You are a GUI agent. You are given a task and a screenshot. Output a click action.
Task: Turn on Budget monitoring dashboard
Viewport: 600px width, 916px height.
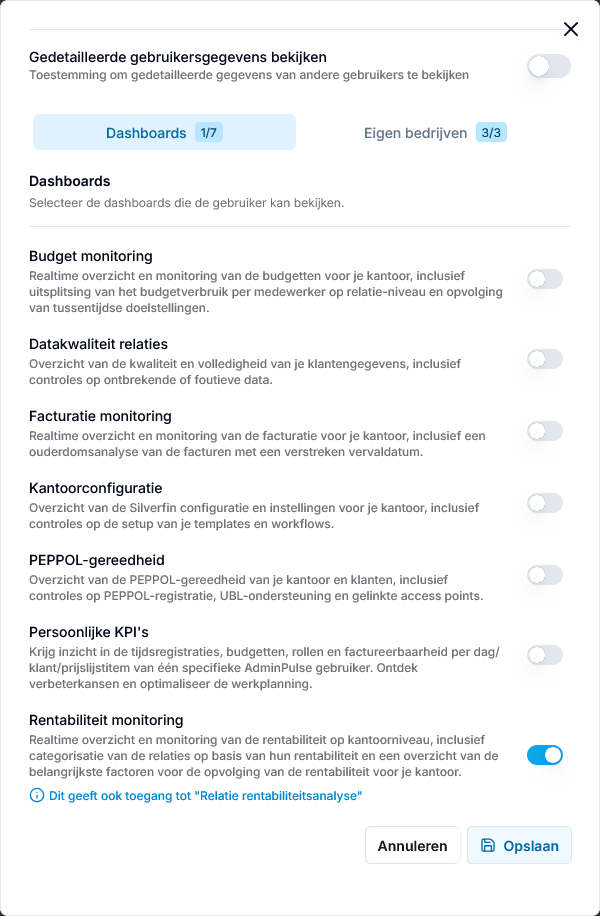tap(544, 279)
